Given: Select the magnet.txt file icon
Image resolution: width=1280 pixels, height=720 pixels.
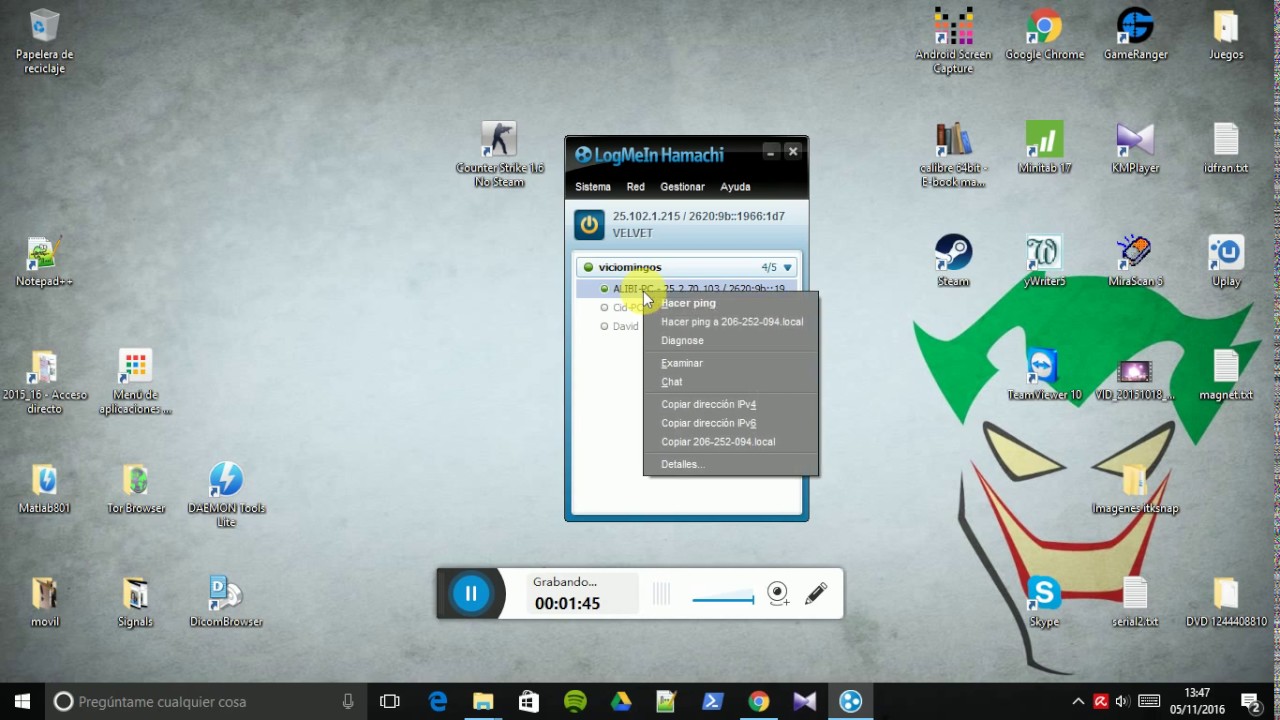Looking at the screenshot, I should coord(1226,375).
